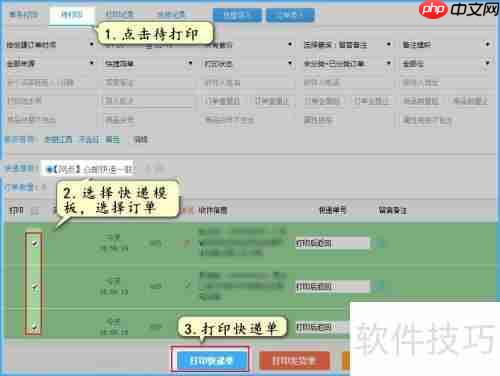Expand the order-time sorting dropdown in the first filter row
Screen dimensions: 500x376
click(50, 44)
